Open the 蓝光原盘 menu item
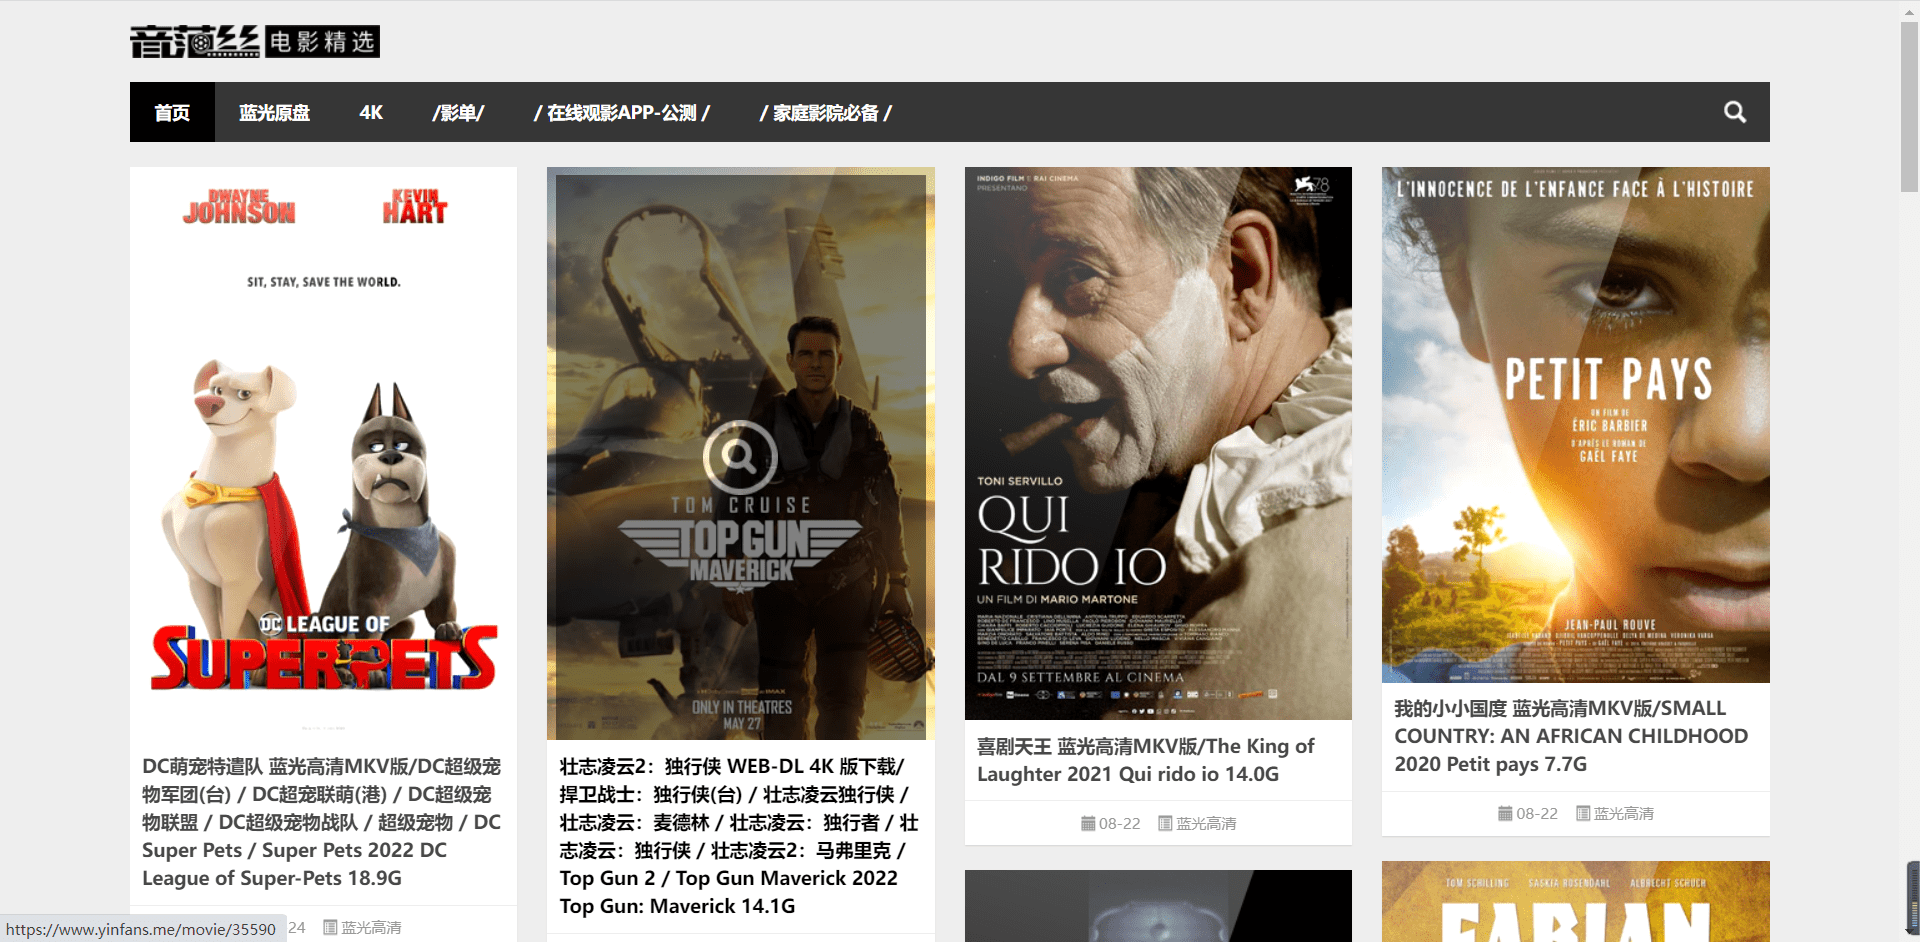 point(274,112)
